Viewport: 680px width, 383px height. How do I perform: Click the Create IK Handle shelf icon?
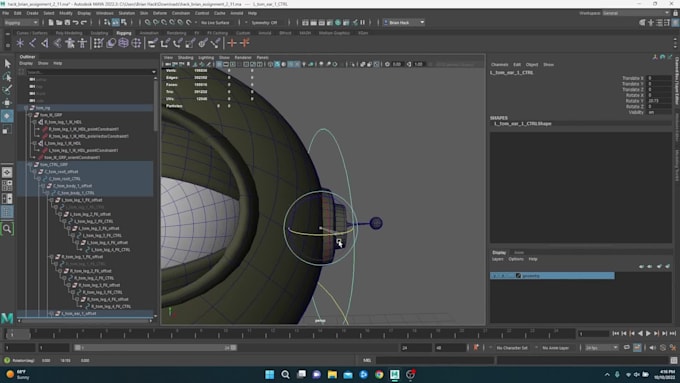[x=45, y=43]
